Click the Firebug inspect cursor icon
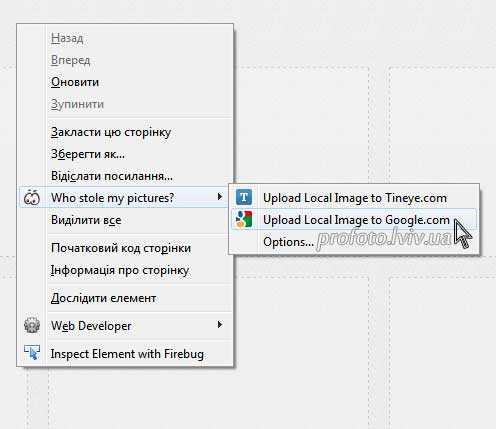The image size is (496, 429). click(x=32, y=353)
